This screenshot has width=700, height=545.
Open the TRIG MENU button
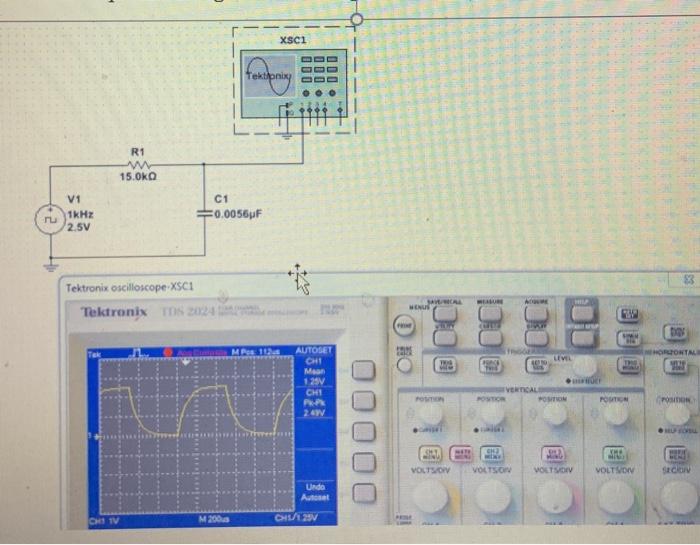coord(630,365)
